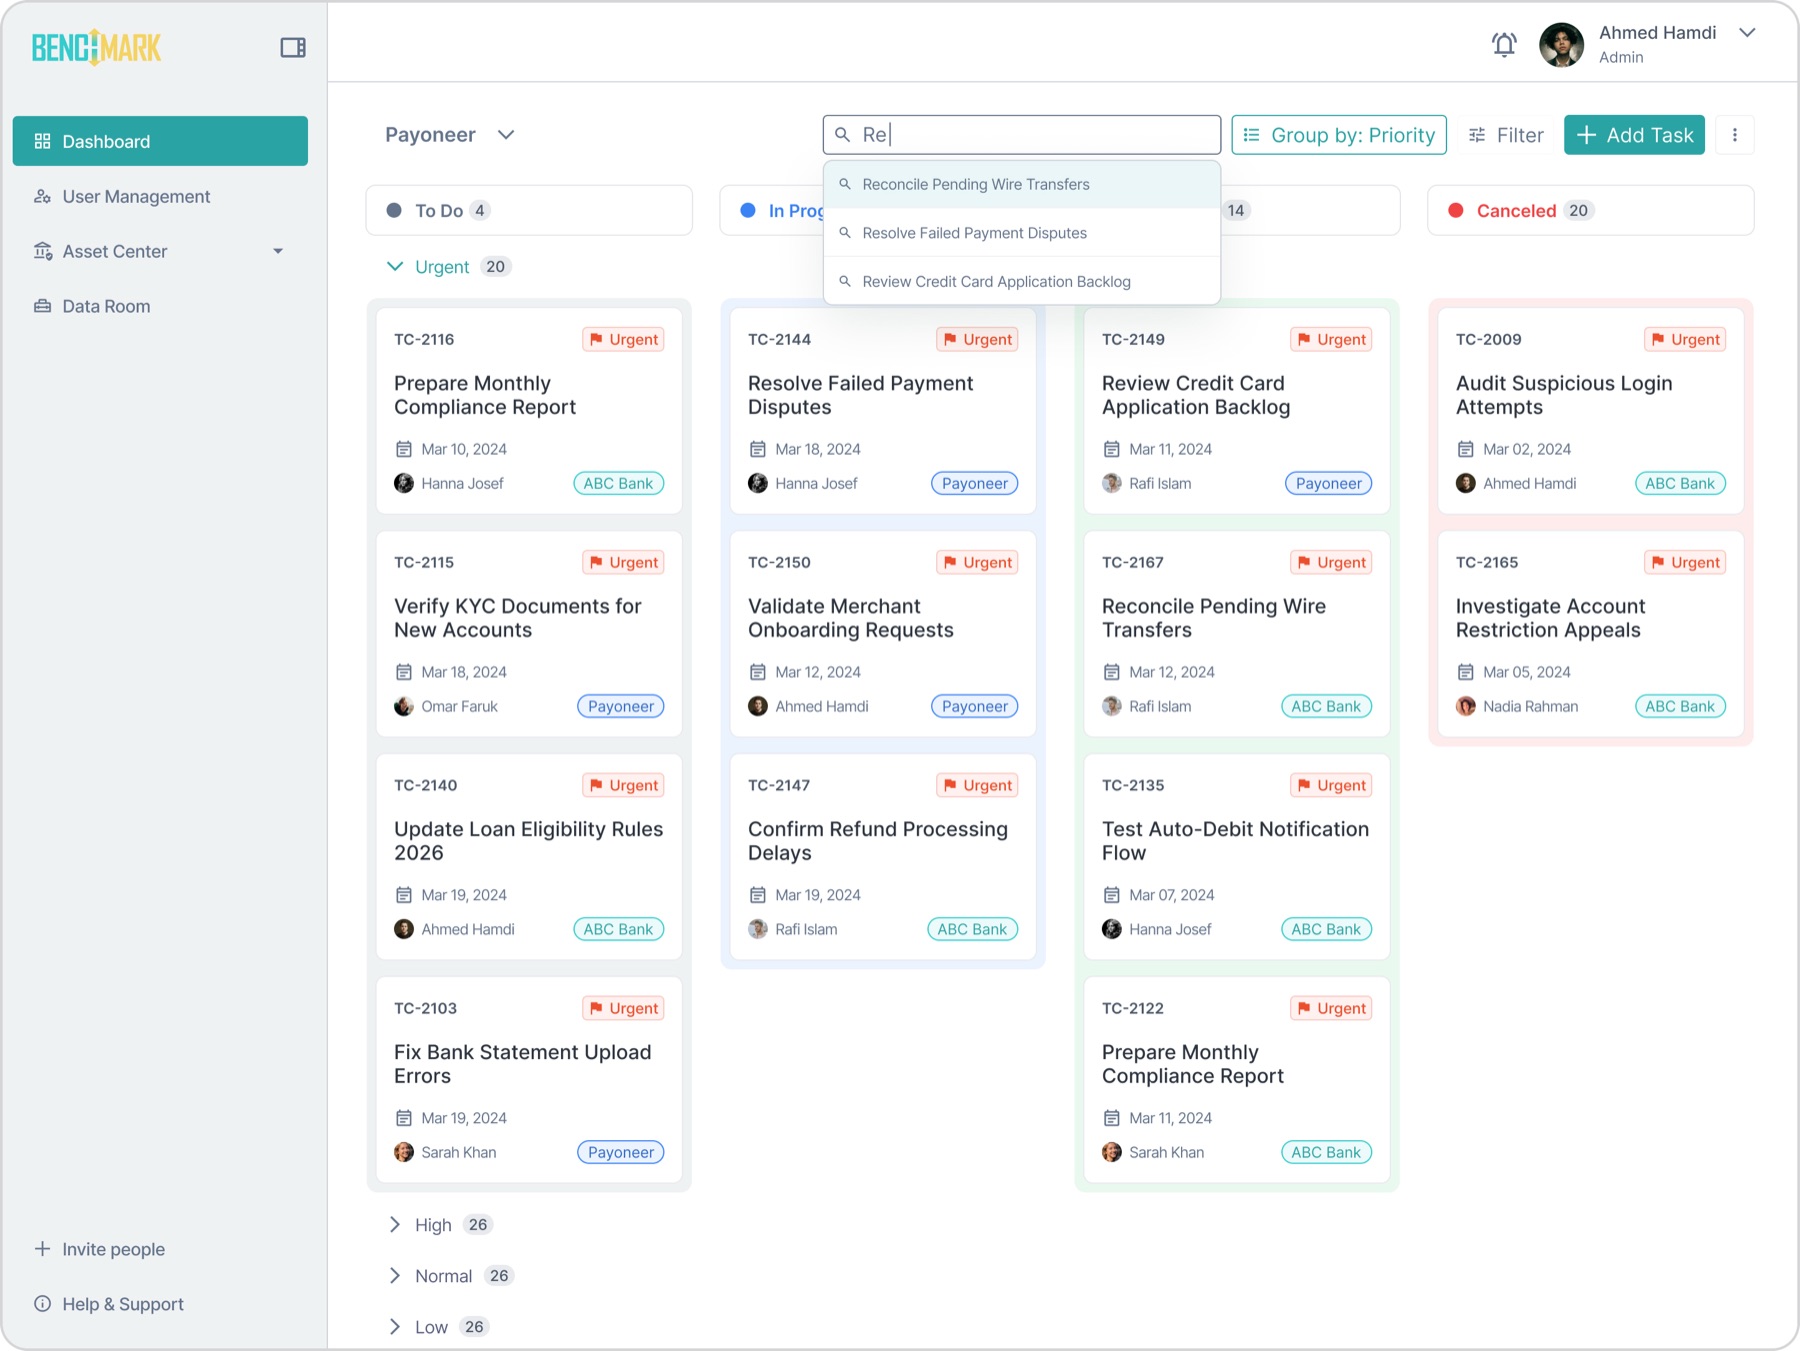Click Rafi Islam's avatar on TC-2147
Viewport: 1800px width, 1351px height.
(x=758, y=929)
